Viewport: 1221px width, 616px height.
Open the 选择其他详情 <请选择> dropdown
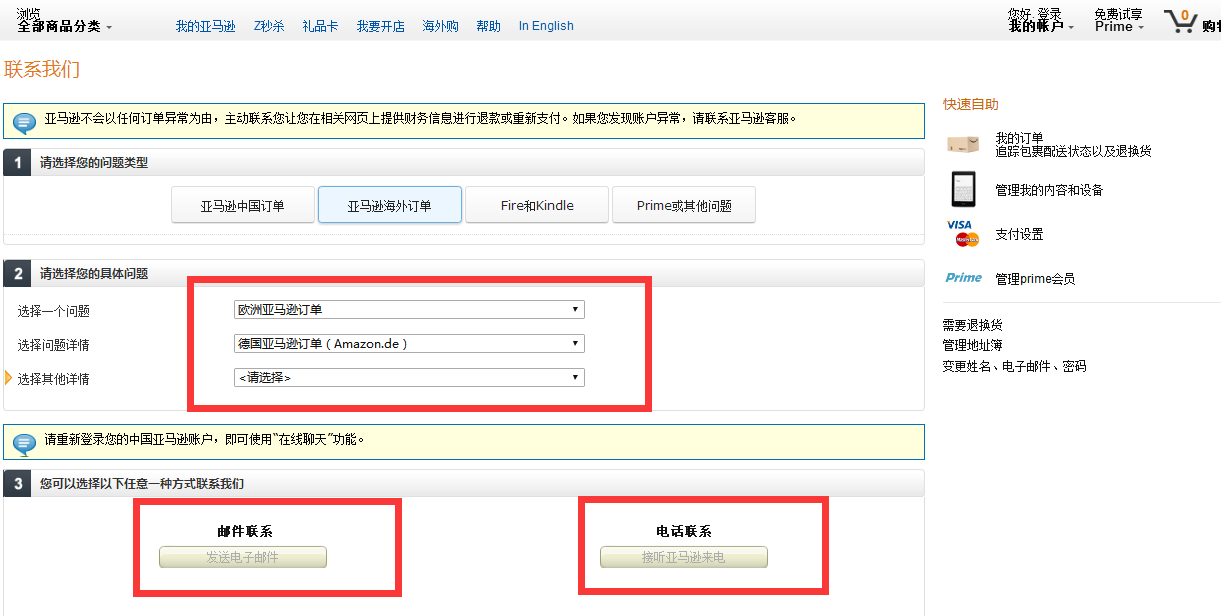pyautogui.click(x=409, y=378)
